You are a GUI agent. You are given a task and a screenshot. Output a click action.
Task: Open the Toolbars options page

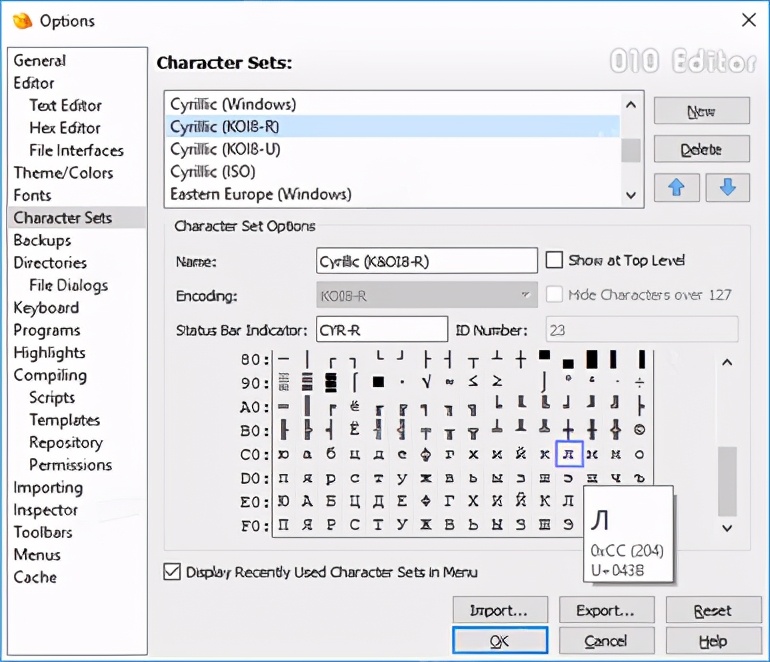(43, 532)
